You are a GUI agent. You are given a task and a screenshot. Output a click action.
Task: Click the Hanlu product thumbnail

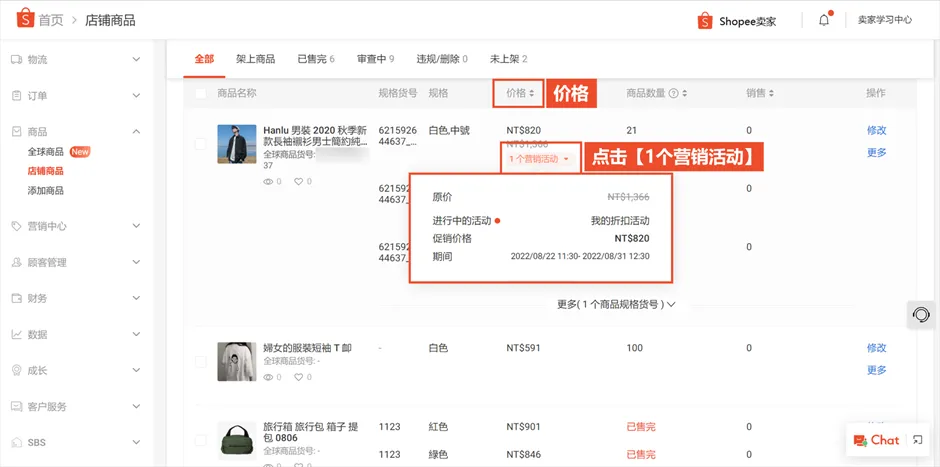coord(237,144)
